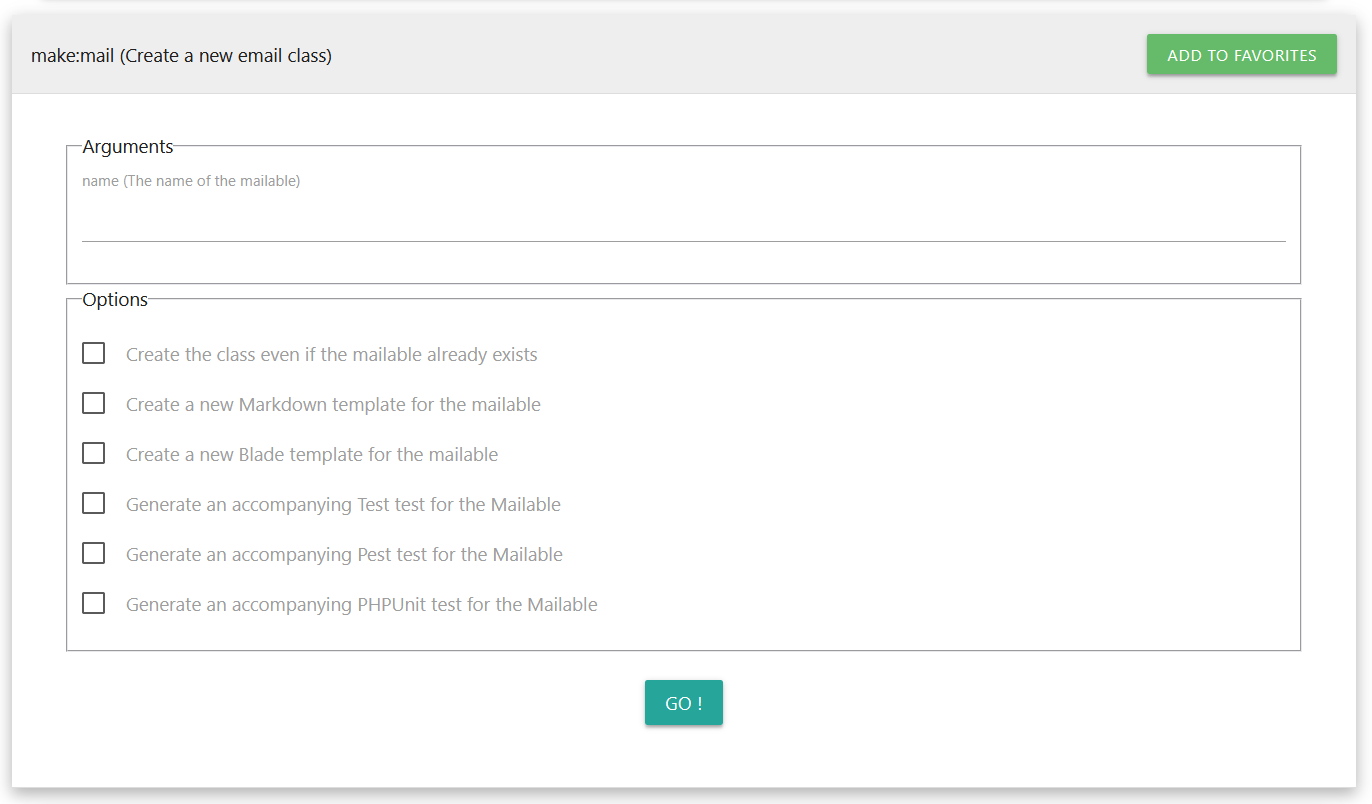Click the ADD TO FAVORITES button

point(1241,55)
